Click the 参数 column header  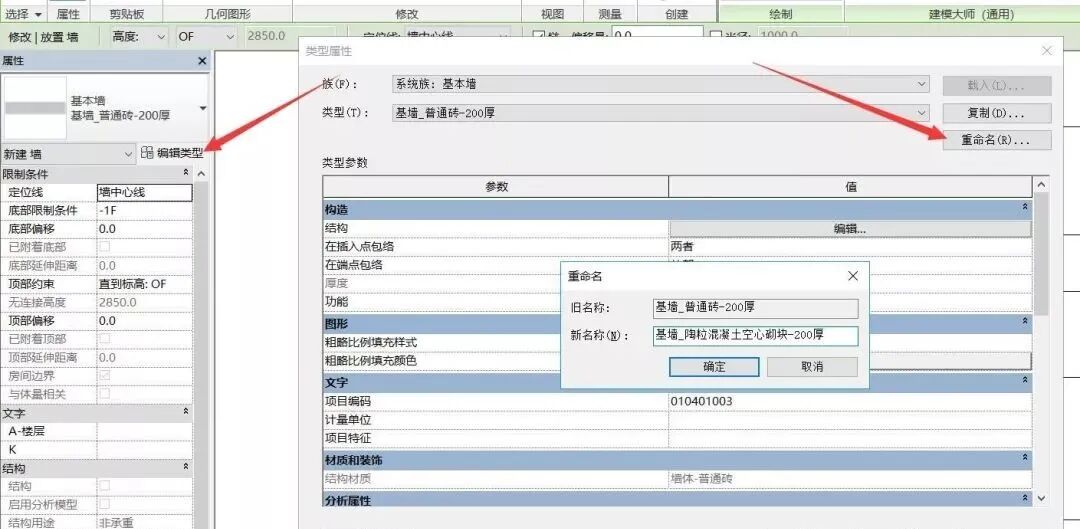496,187
